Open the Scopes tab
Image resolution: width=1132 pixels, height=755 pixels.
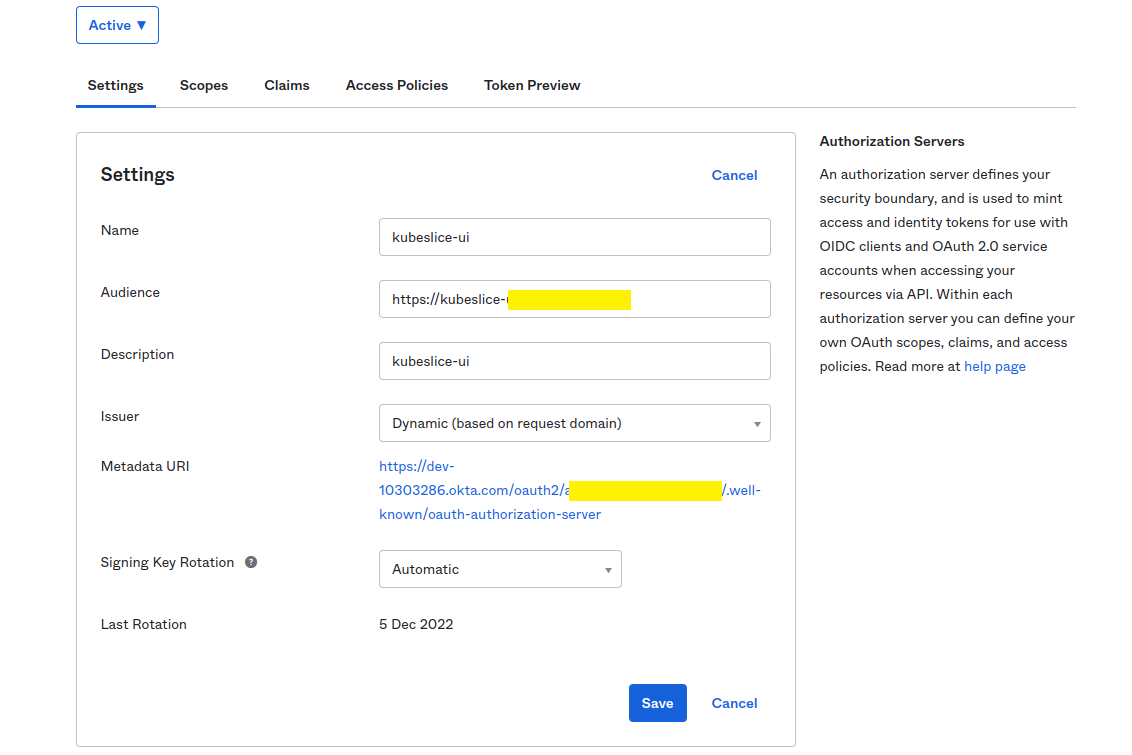pyautogui.click(x=204, y=85)
